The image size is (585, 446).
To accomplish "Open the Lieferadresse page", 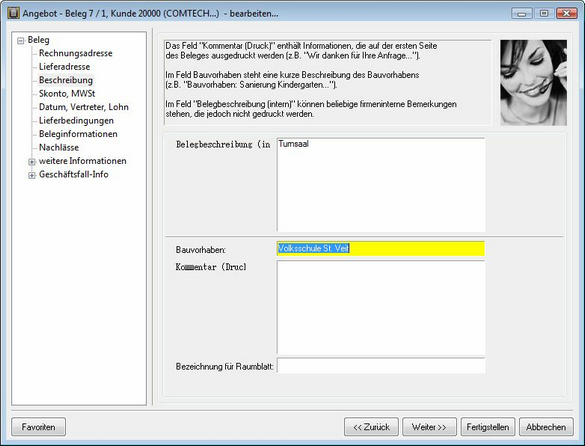I will click(x=65, y=67).
